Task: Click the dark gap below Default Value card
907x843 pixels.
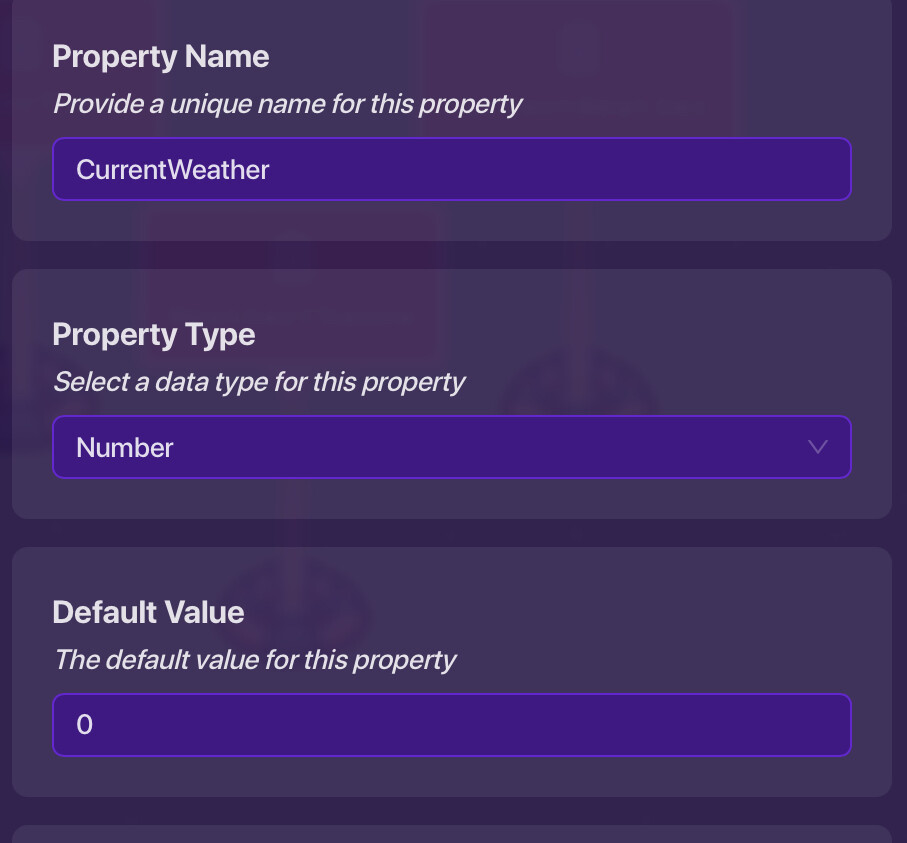Action: [450, 811]
